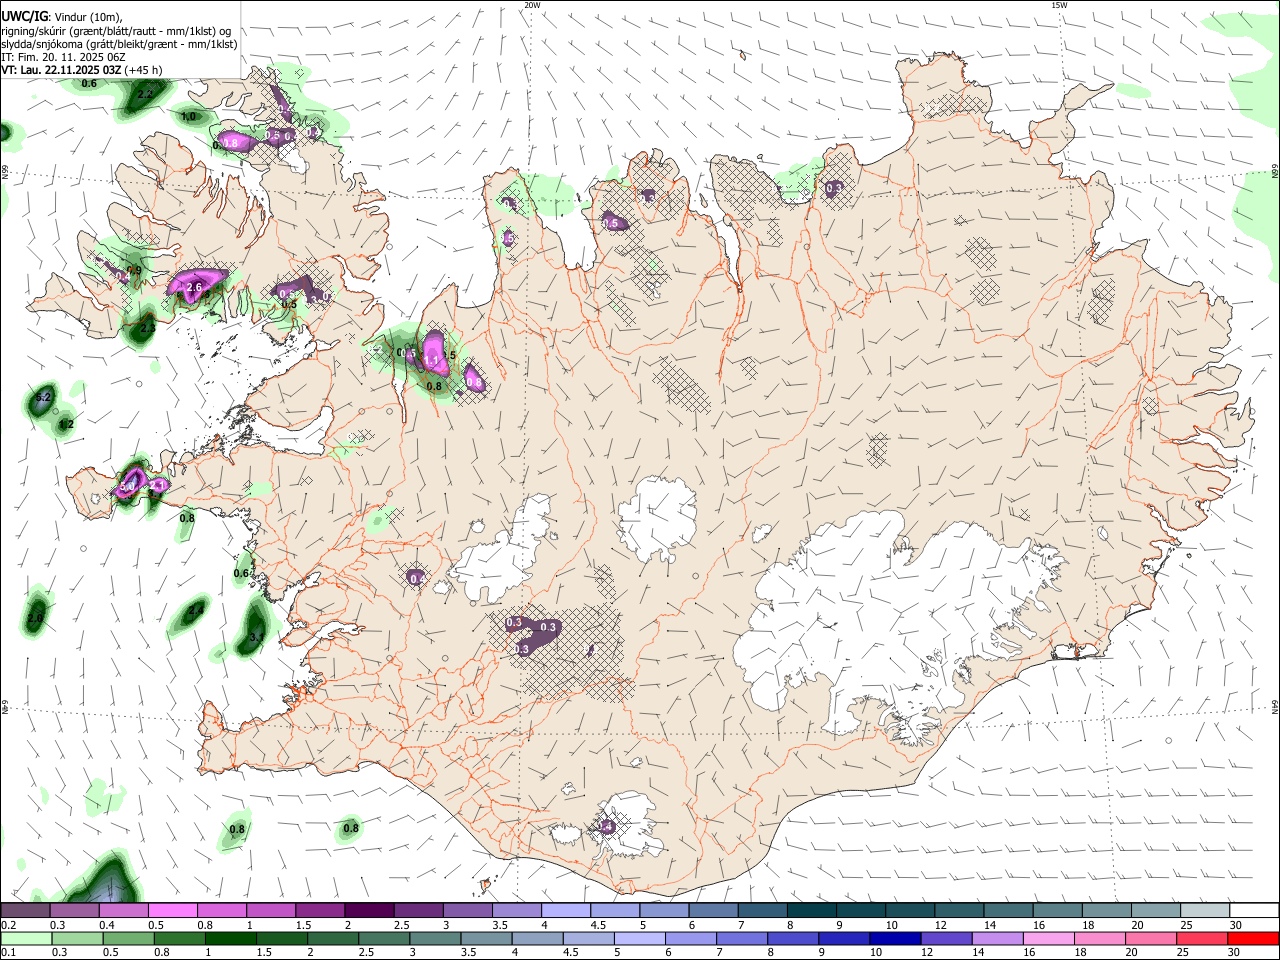Click the dark teal 8–9 snow-scale swatch
Viewport: 1280px width, 960px height.
pos(811,910)
